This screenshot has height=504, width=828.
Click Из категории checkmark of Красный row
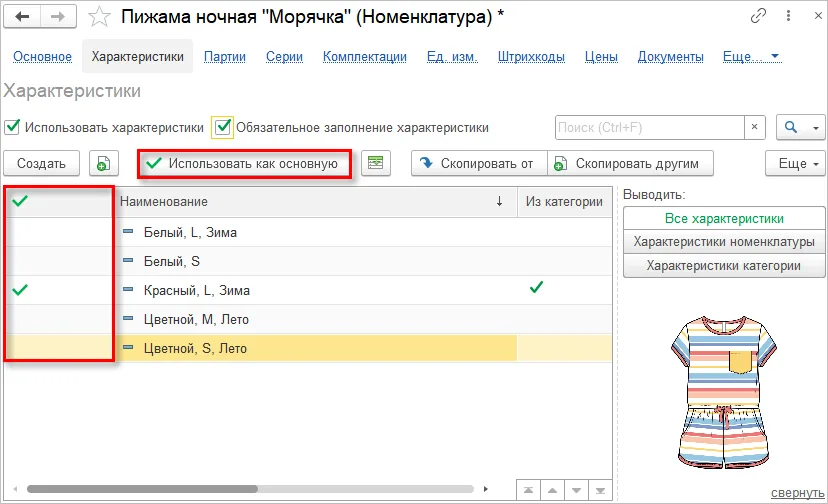click(x=536, y=287)
